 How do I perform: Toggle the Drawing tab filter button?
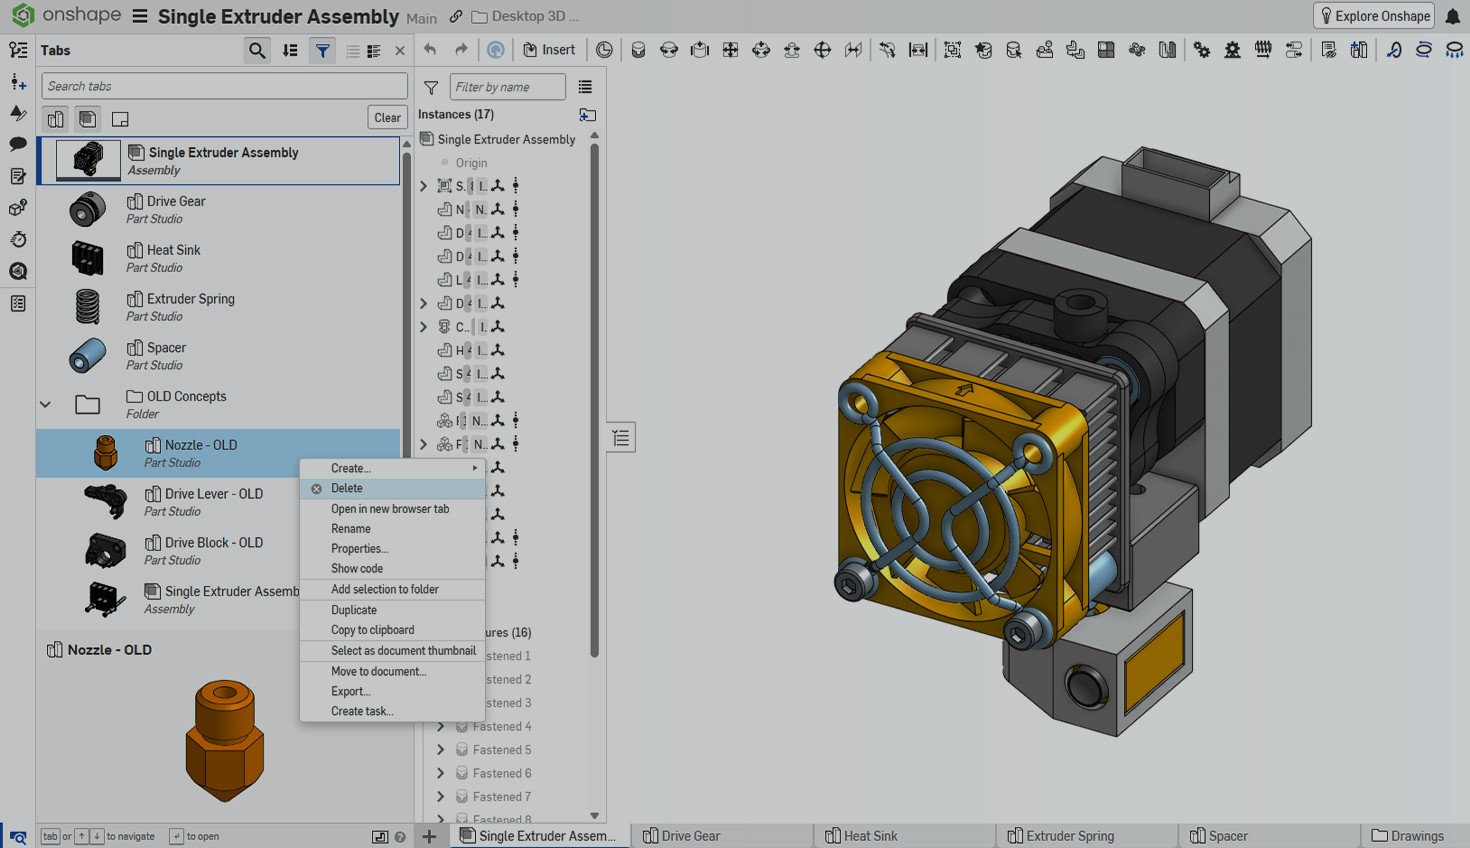click(120, 119)
